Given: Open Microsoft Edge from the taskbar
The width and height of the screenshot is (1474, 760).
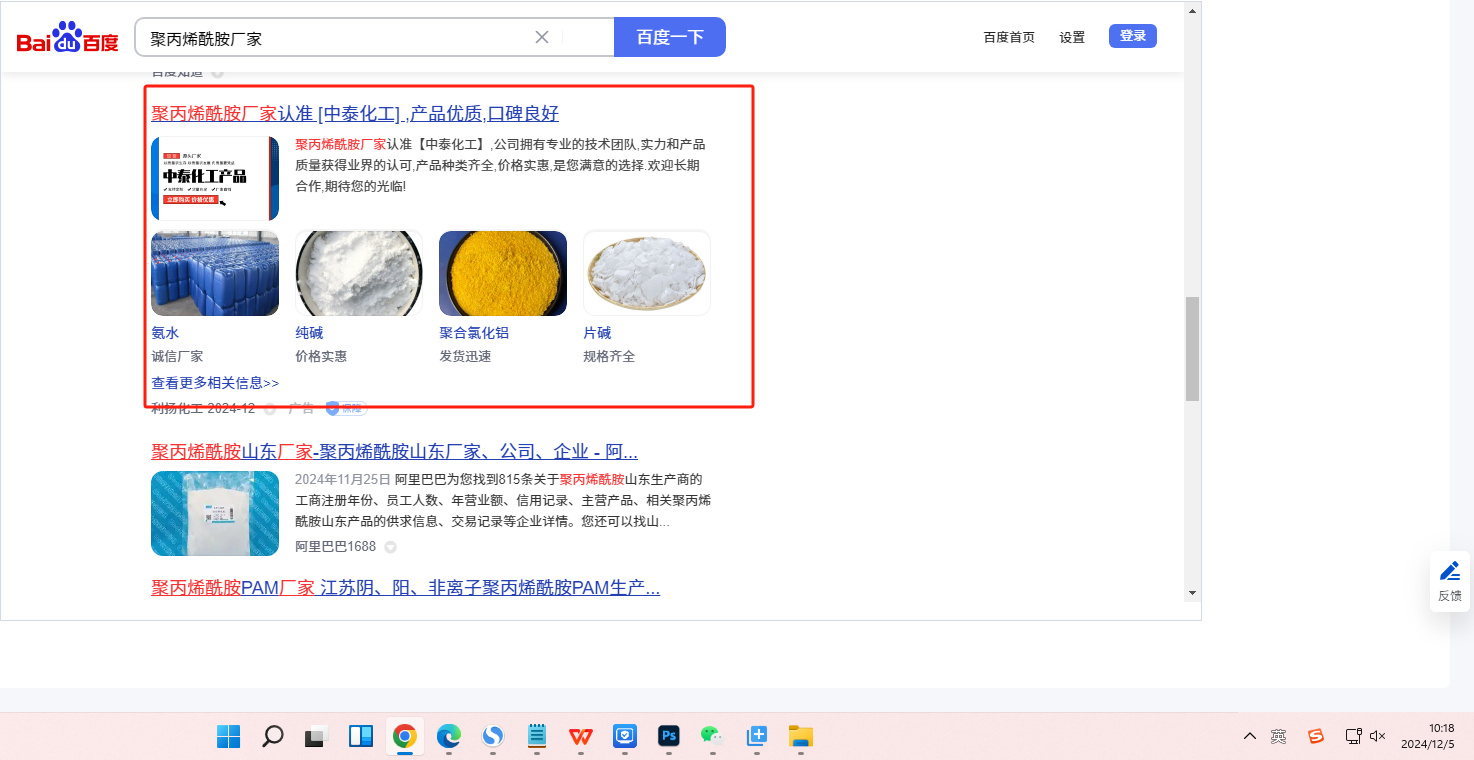Looking at the screenshot, I should click(x=449, y=737).
